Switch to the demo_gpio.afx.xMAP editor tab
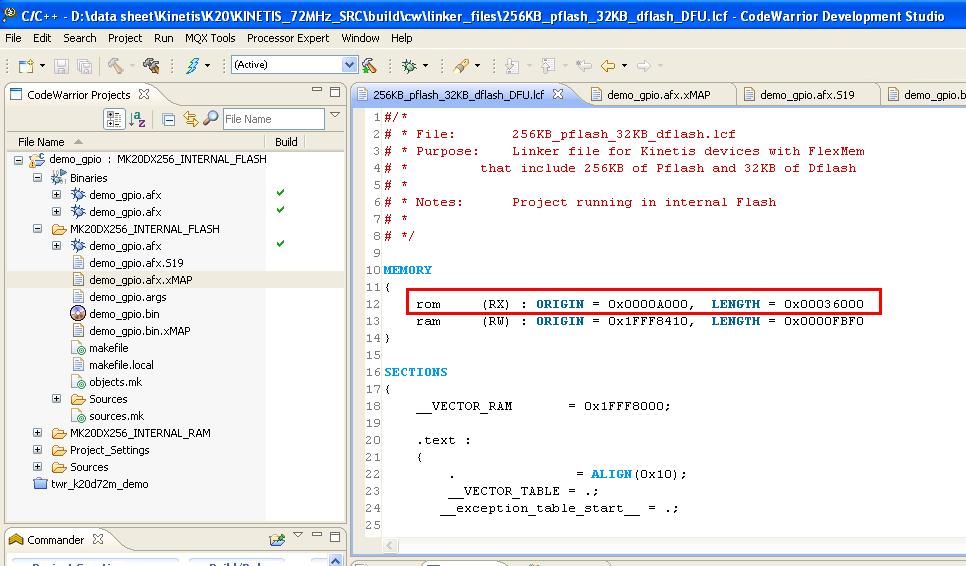Image resolution: width=966 pixels, height=566 pixels. (x=659, y=95)
